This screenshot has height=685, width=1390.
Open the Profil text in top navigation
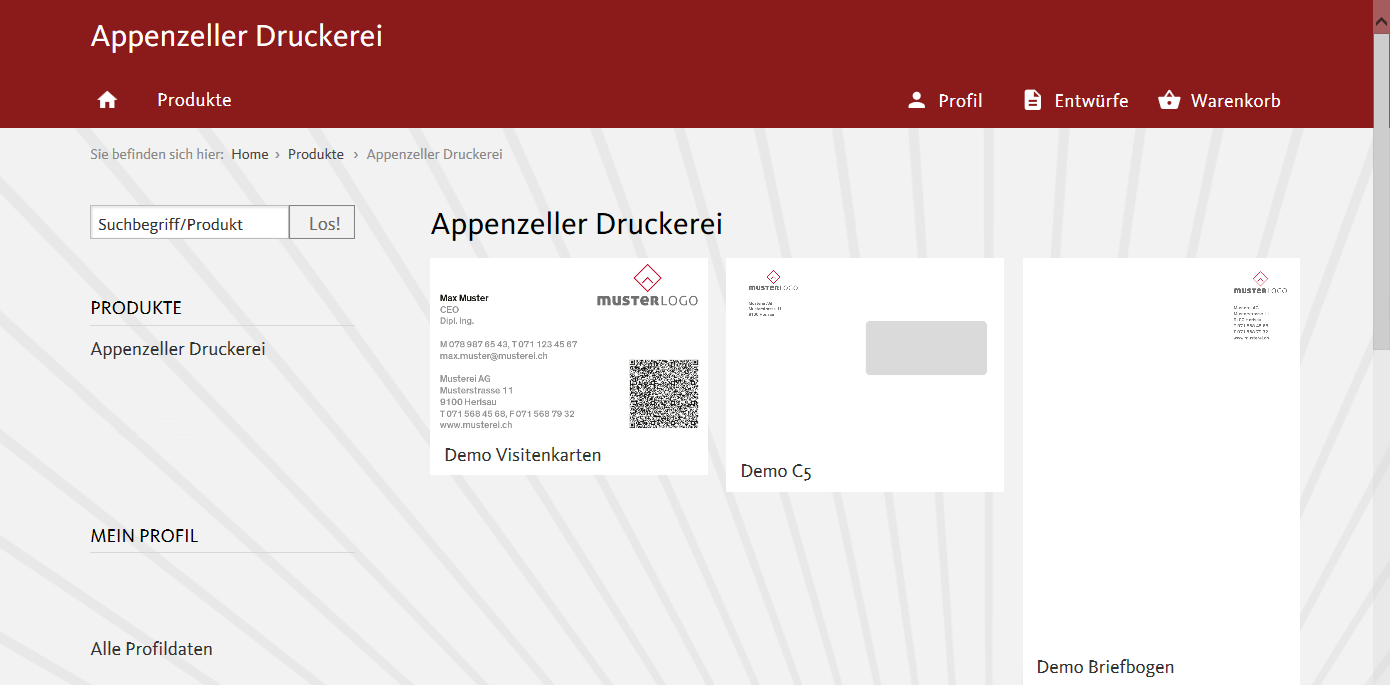point(960,101)
